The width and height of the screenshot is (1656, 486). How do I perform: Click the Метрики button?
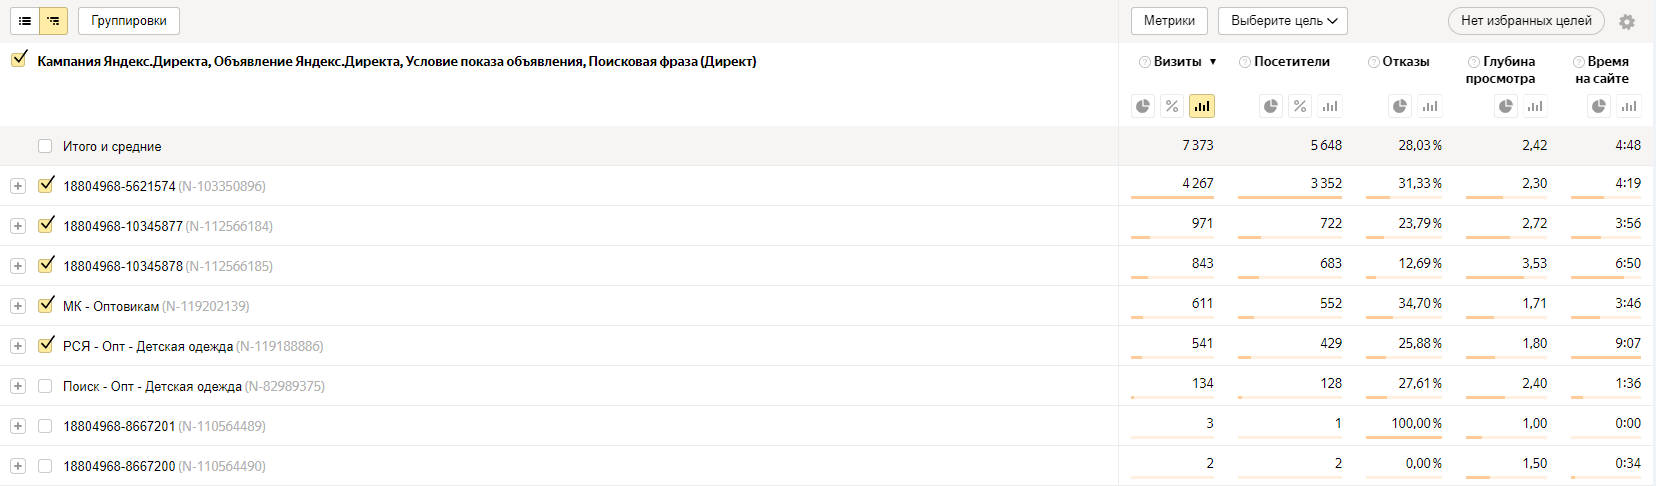point(1169,21)
